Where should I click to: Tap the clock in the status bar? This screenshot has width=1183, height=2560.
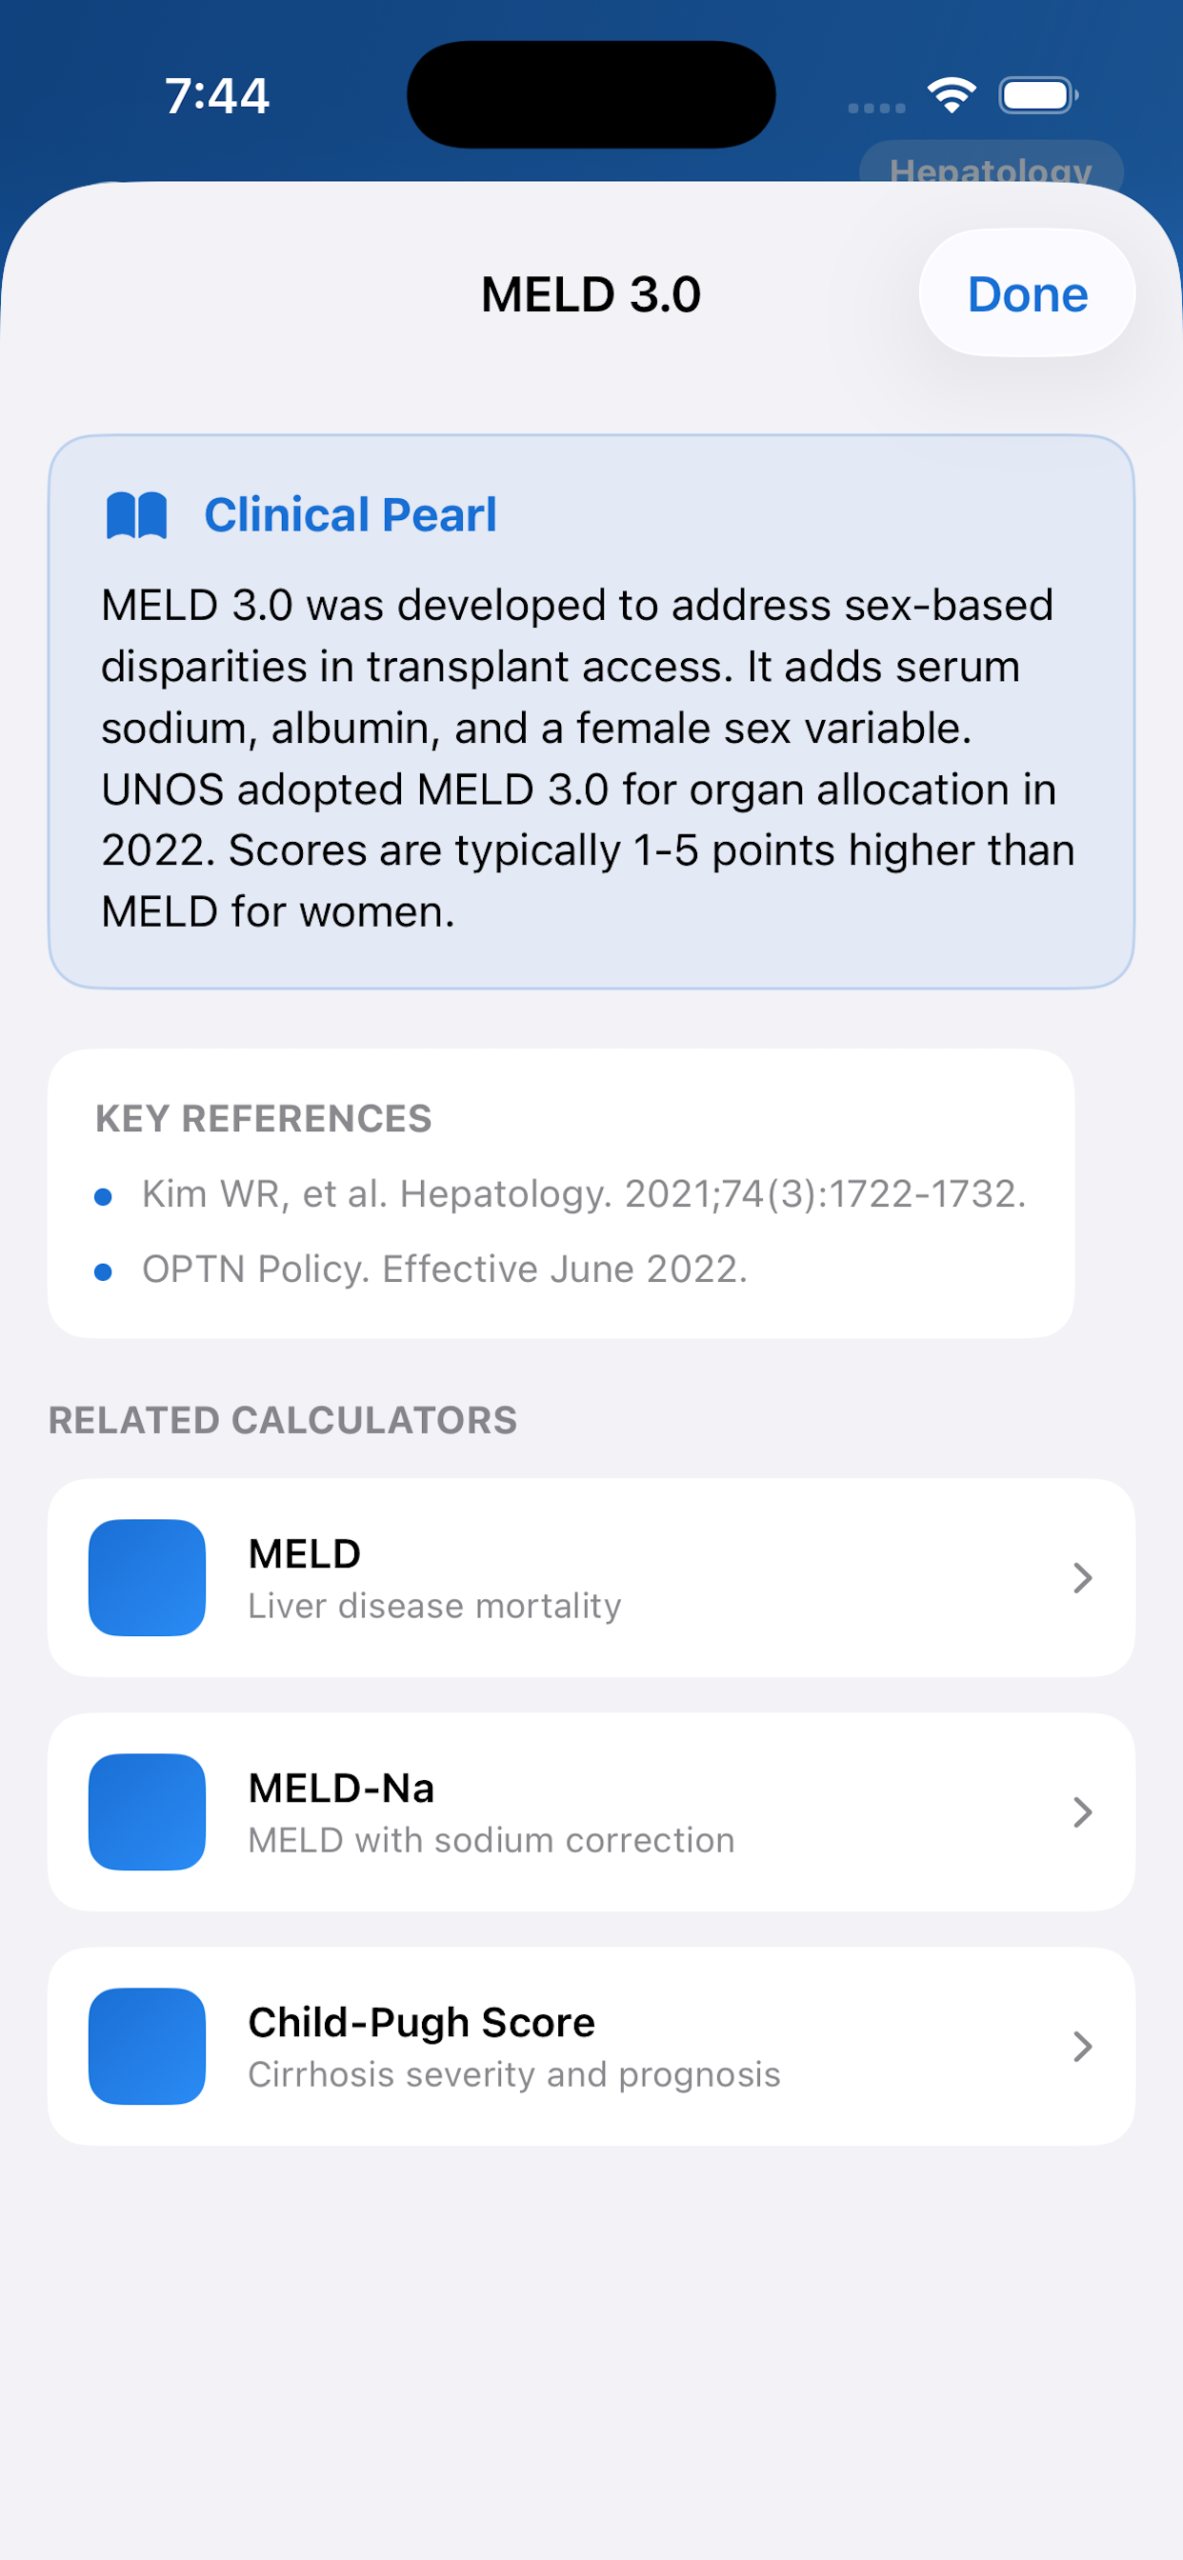coord(217,96)
